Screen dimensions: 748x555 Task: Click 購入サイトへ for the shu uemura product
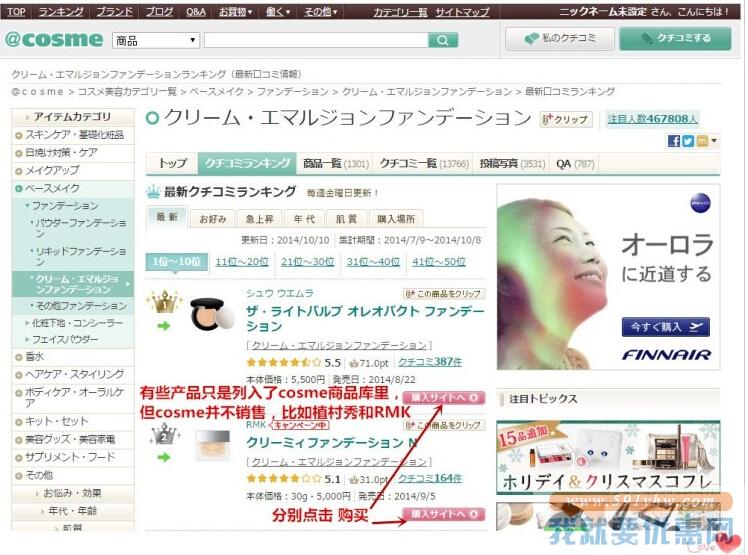click(444, 397)
